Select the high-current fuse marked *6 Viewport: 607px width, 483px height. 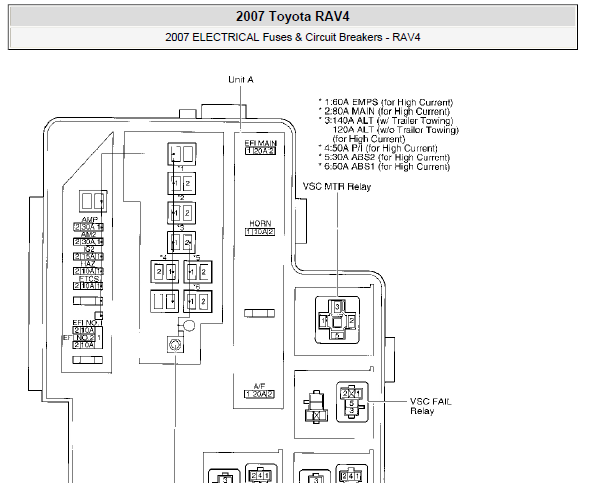(x=198, y=301)
